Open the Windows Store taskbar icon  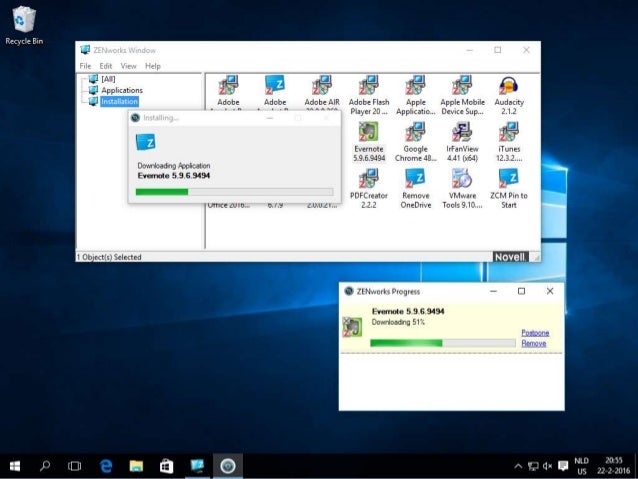[x=166, y=466]
